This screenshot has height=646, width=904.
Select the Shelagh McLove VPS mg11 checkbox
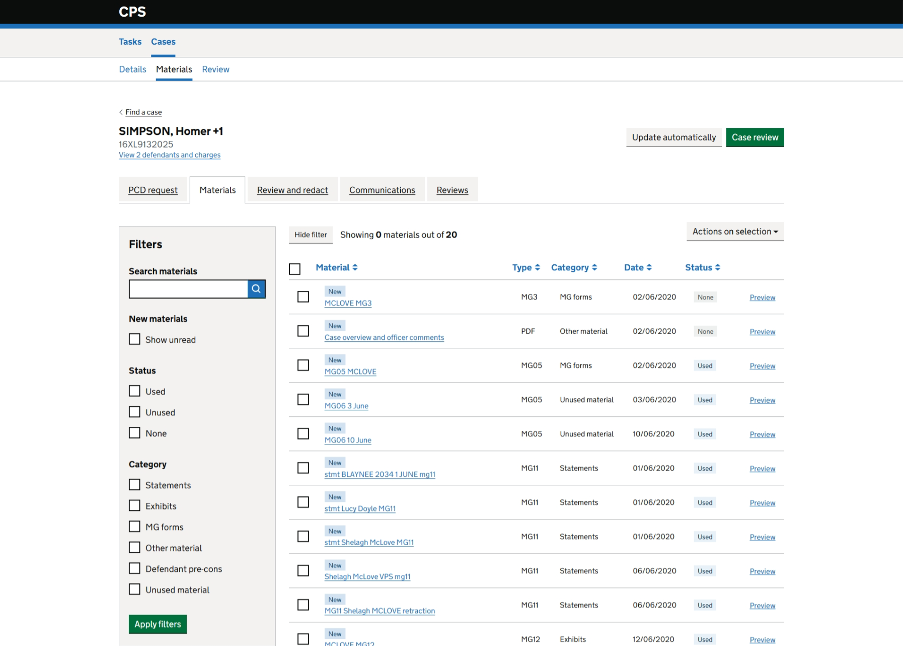coord(303,570)
